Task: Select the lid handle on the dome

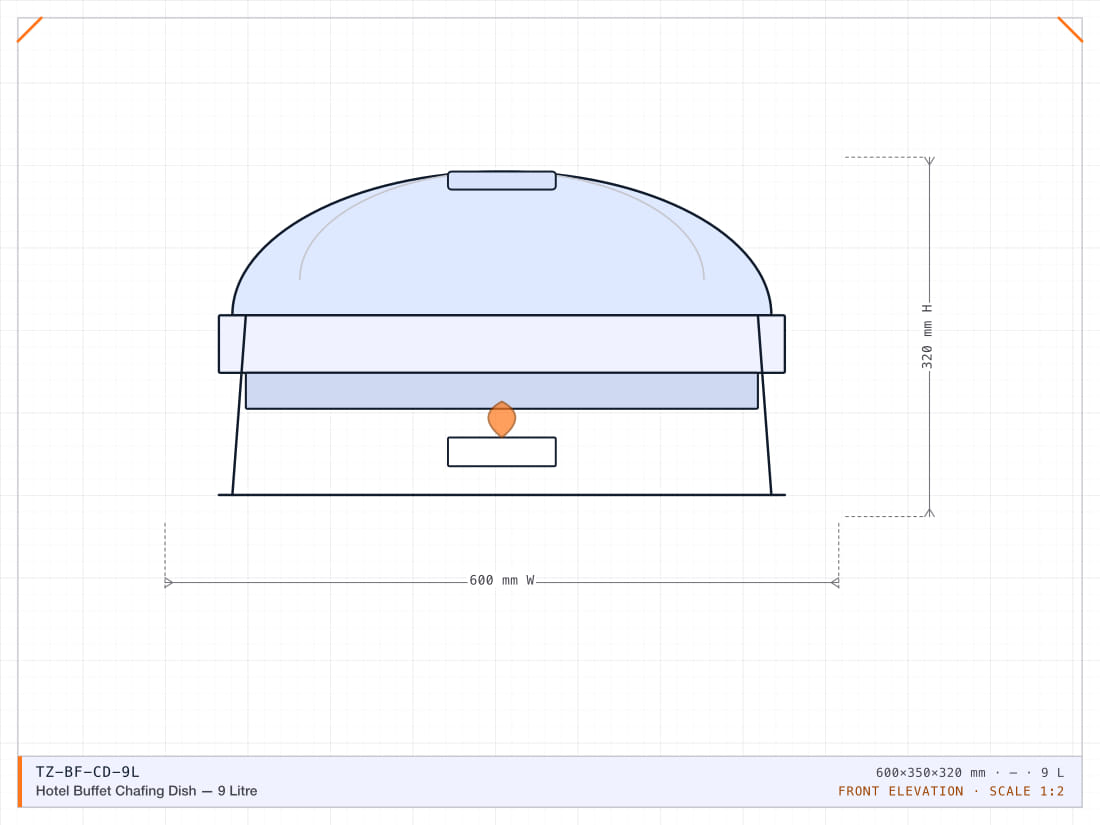Action: [502, 180]
